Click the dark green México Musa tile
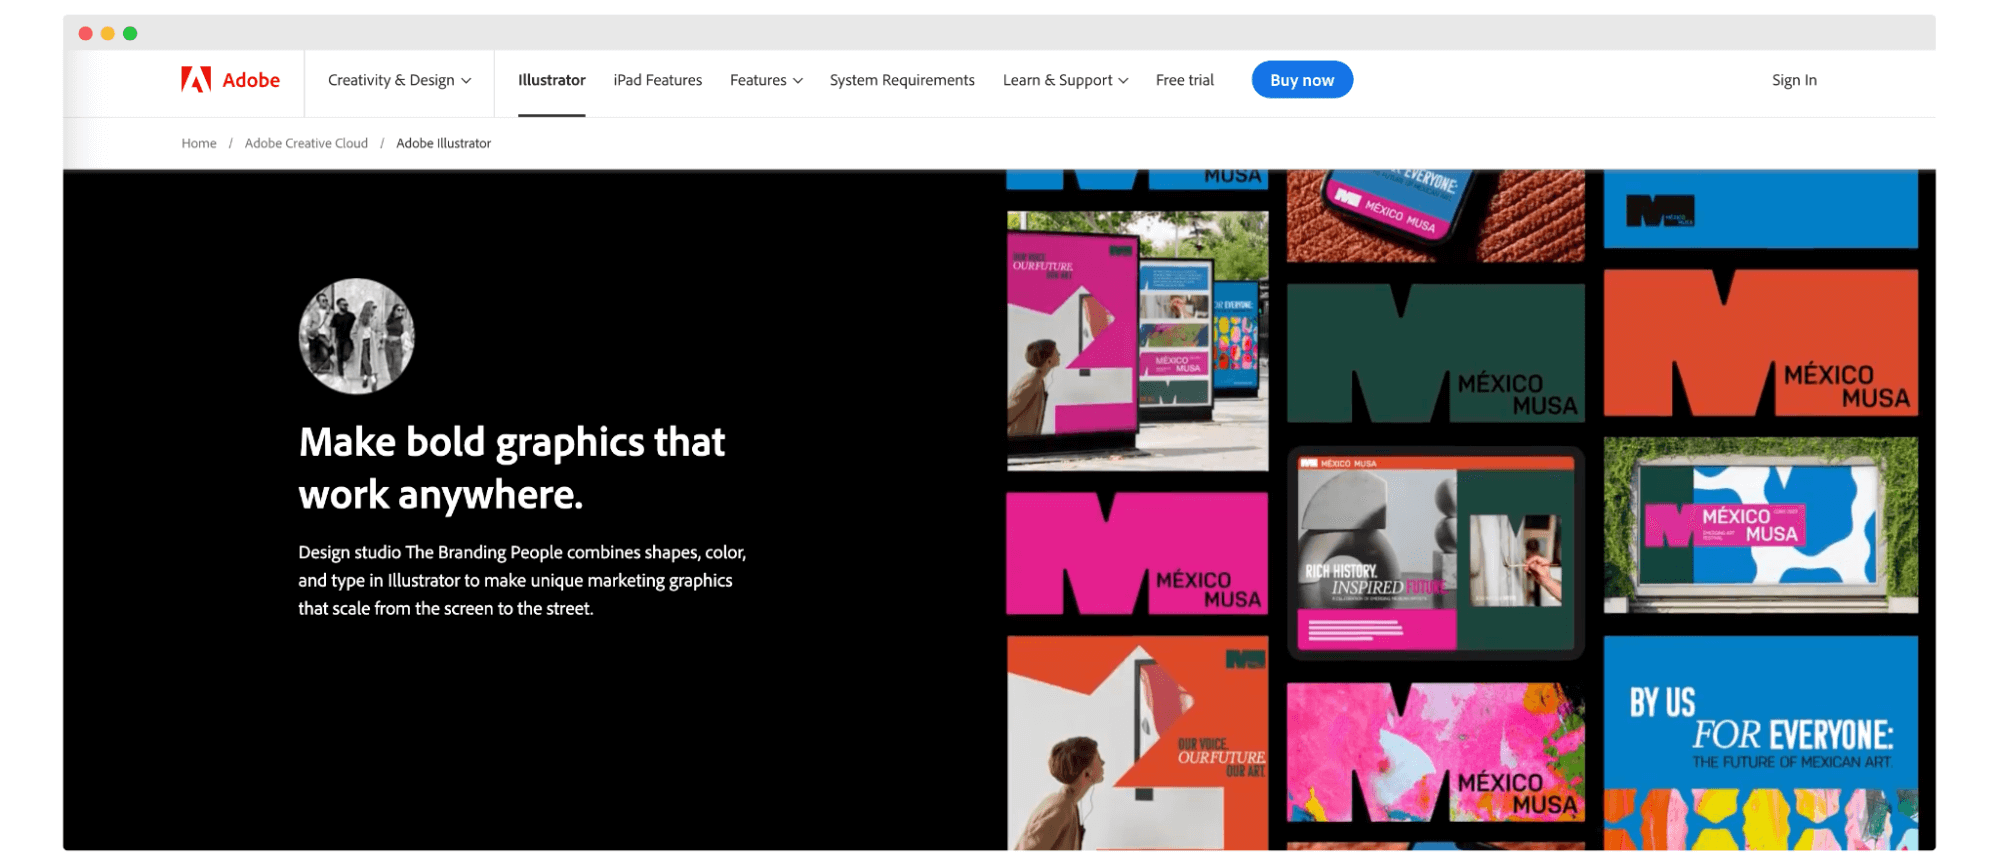 pyautogui.click(x=1435, y=353)
